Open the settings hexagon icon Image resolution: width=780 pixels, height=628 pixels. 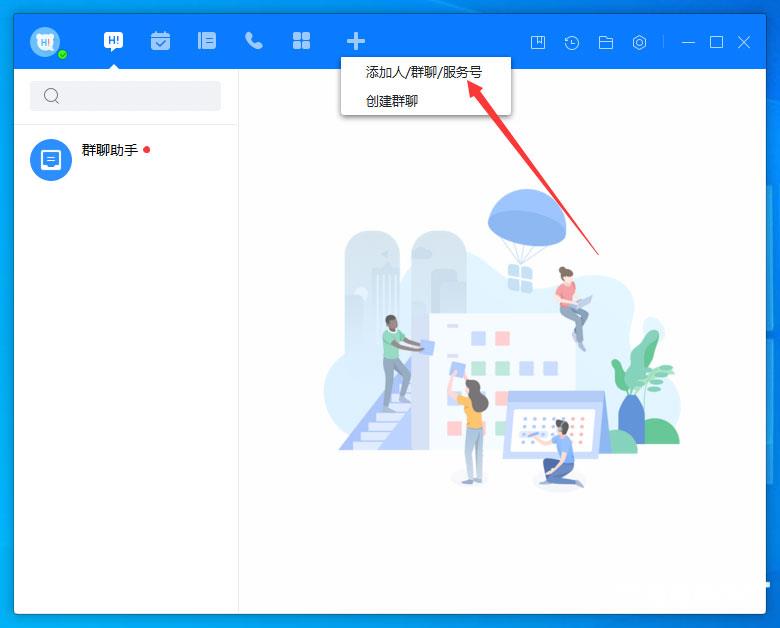tap(639, 42)
